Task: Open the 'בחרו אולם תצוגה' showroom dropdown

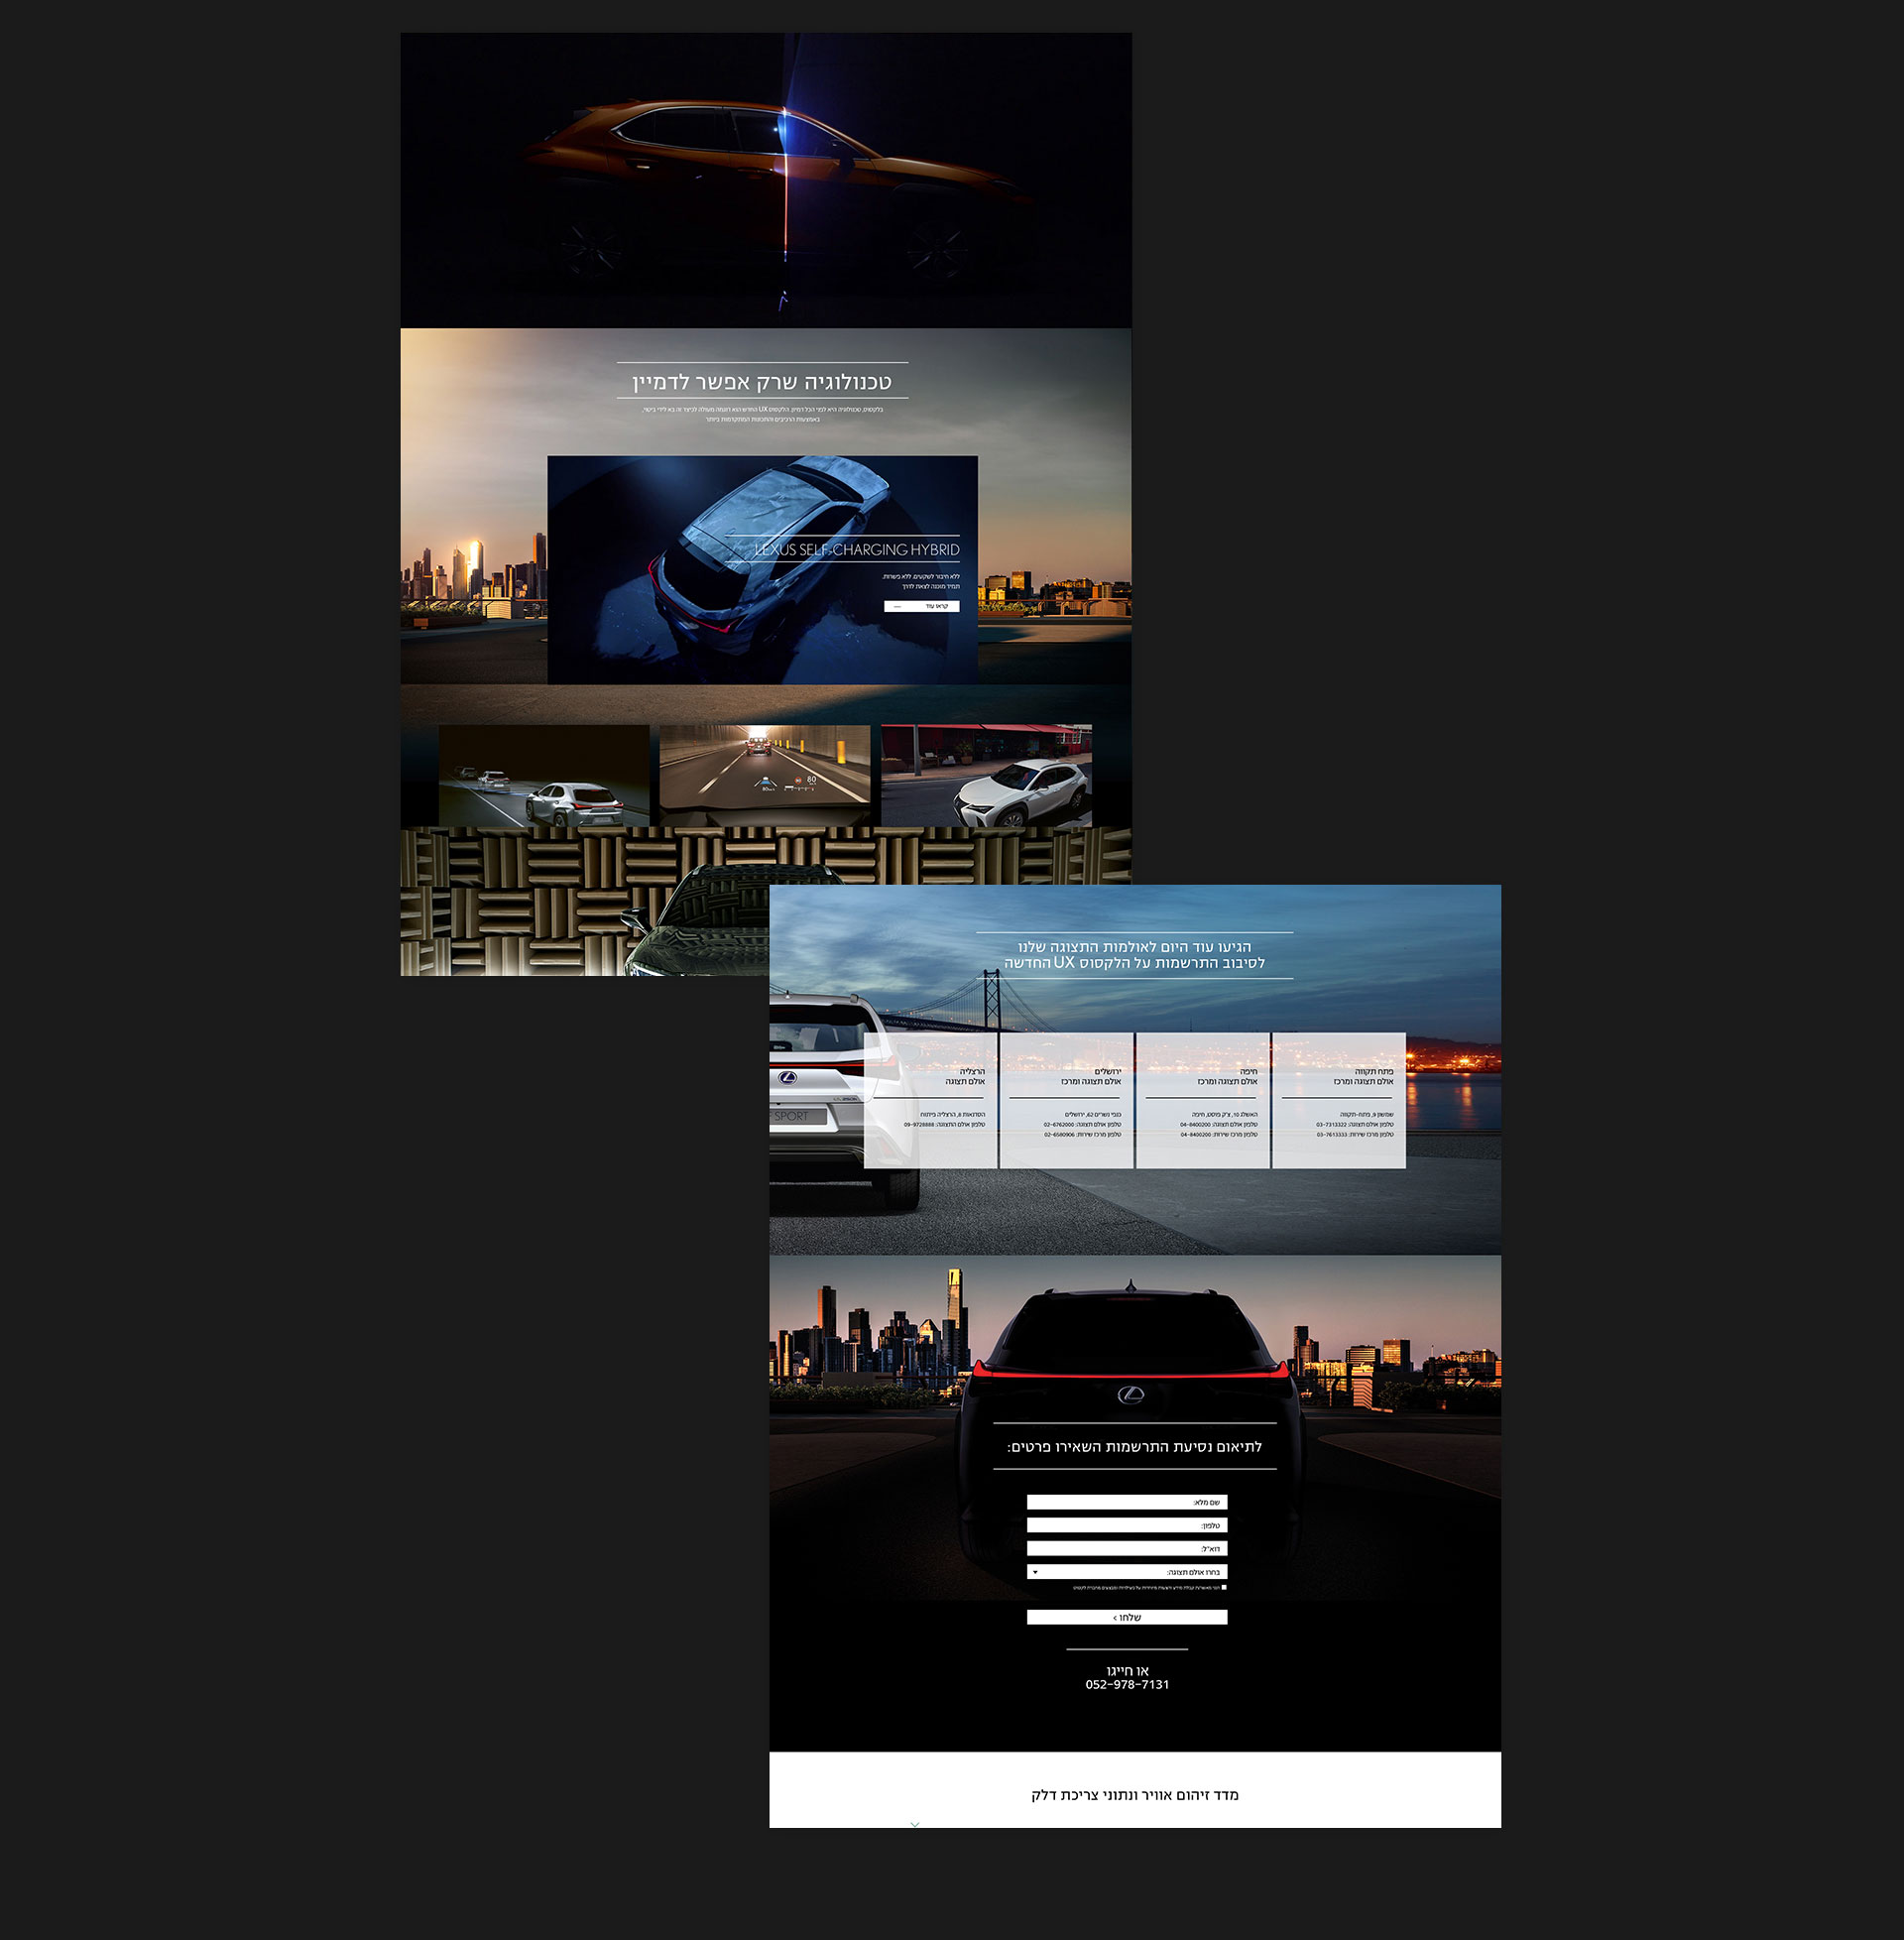Action: [1127, 1572]
